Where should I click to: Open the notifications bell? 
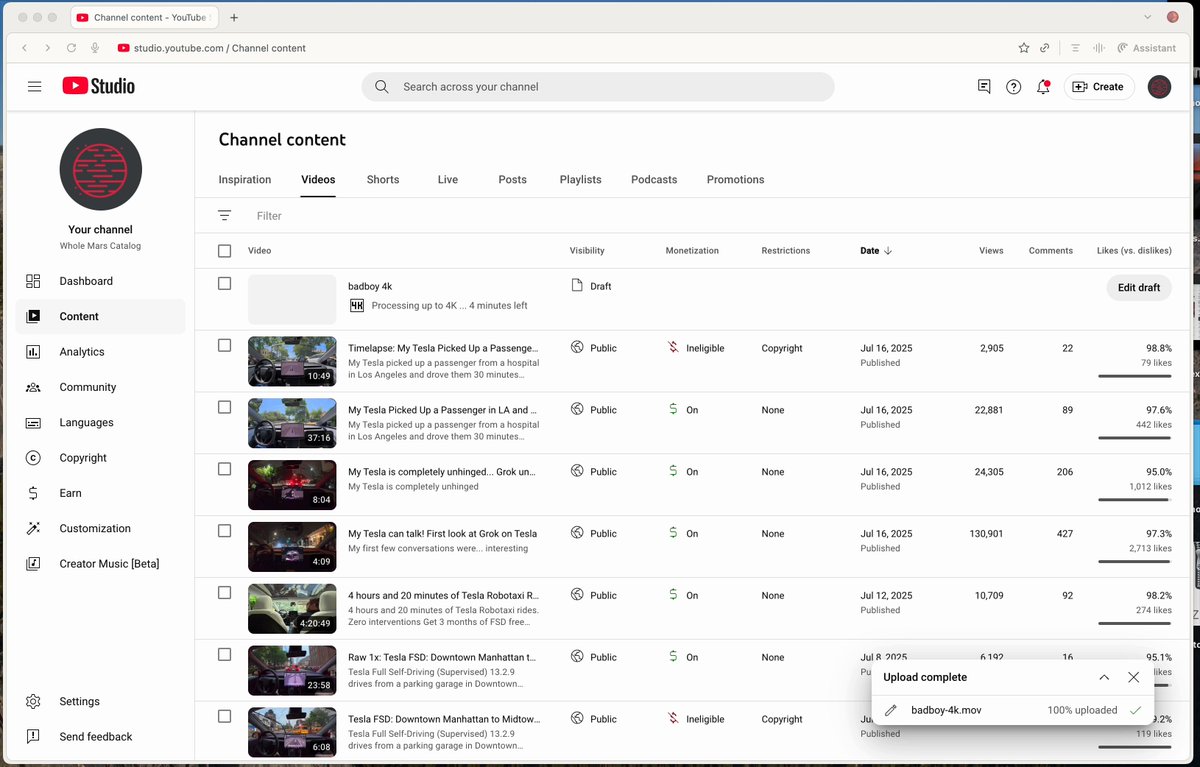tap(1043, 87)
